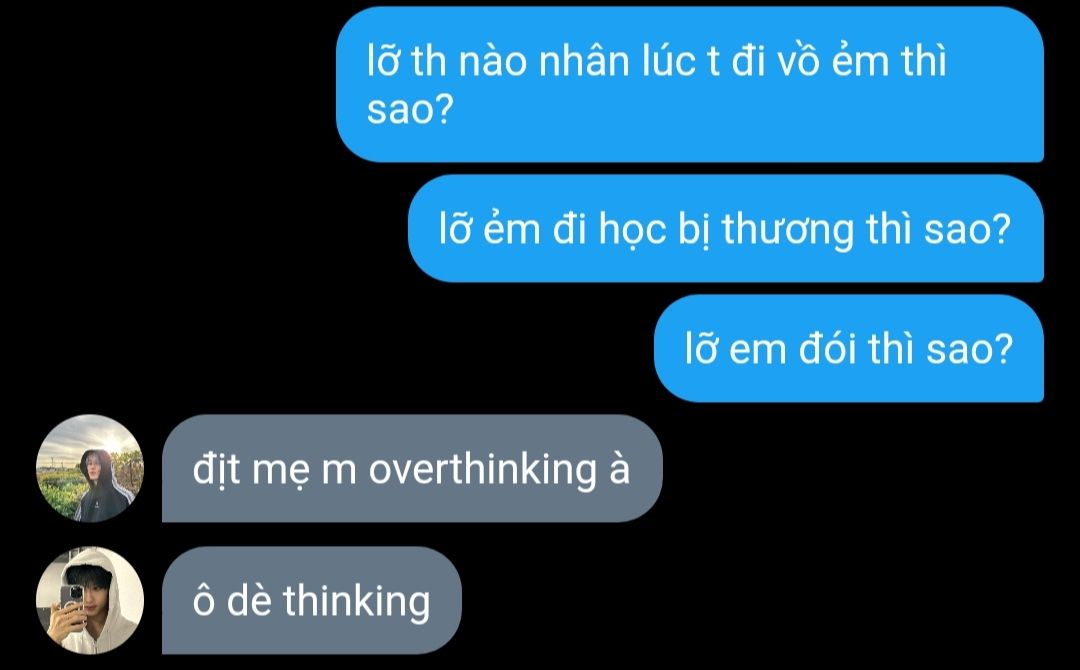The height and width of the screenshot is (670, 1080).
Task: Select the 'lỡ th nào nhân lúc t đi' message
Action: (689, 85)
